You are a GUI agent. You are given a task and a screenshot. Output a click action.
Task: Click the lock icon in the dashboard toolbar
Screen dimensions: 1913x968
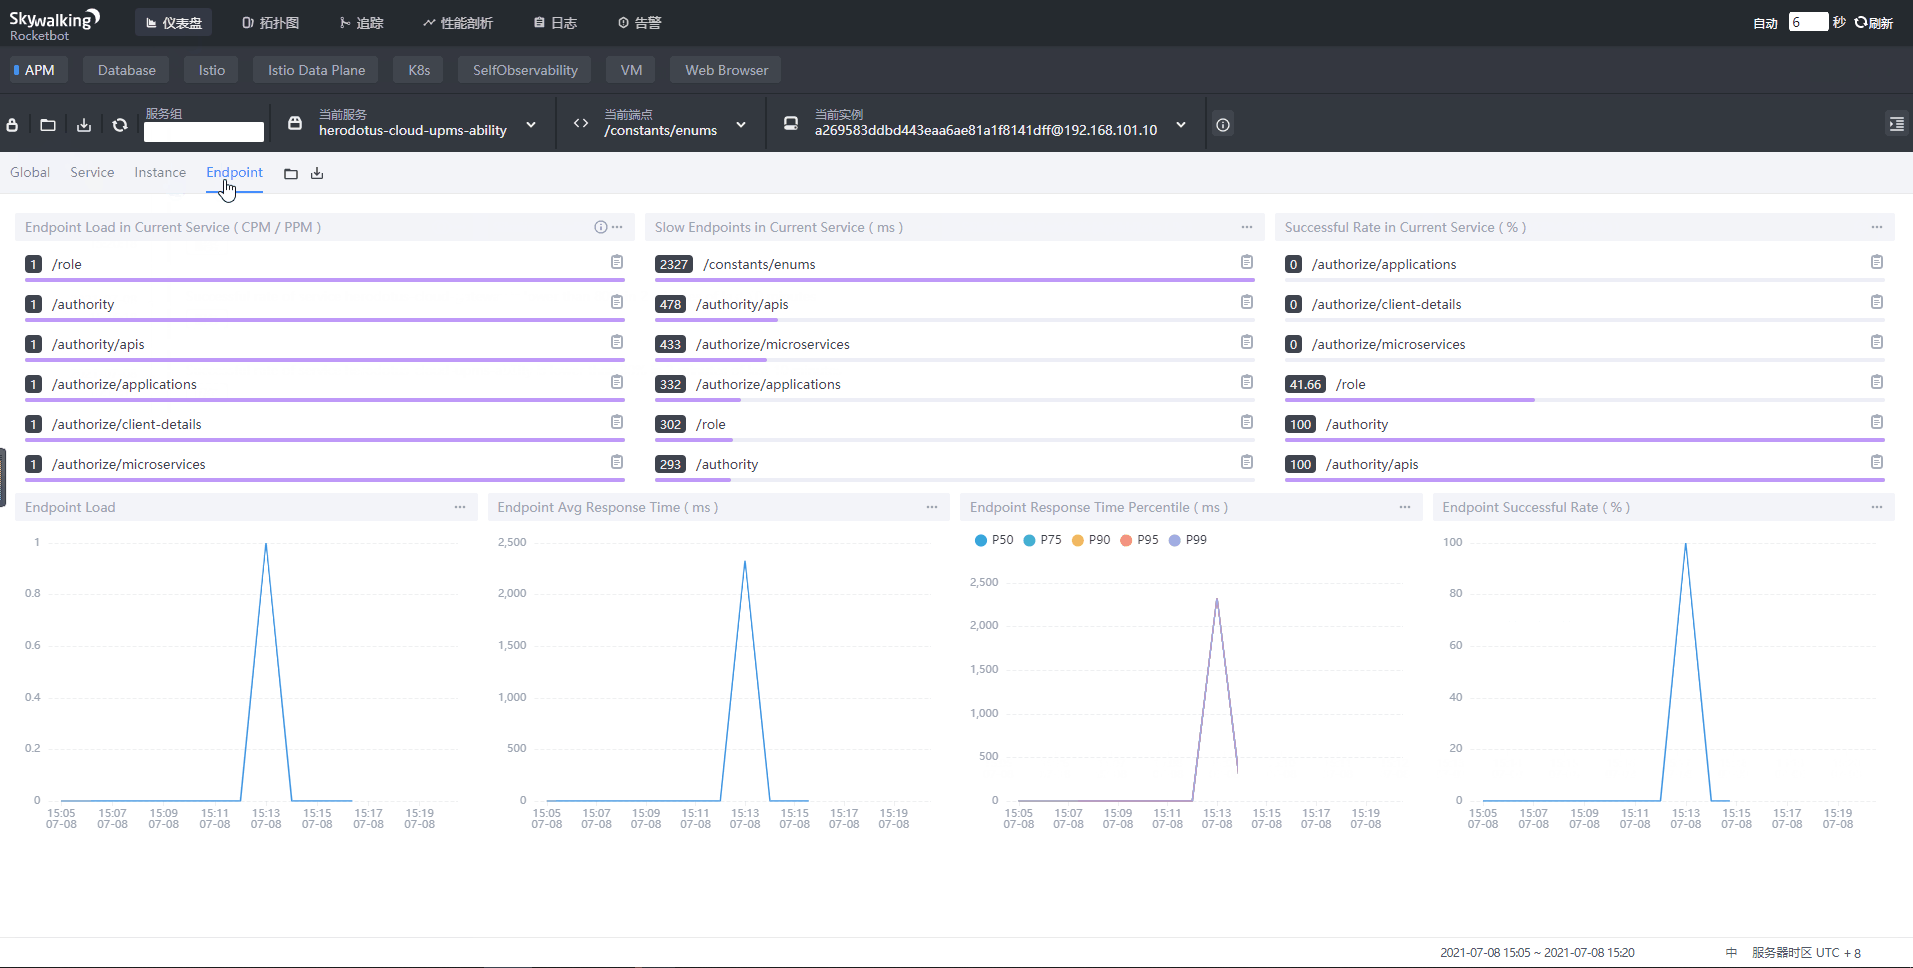coord(13,125)
